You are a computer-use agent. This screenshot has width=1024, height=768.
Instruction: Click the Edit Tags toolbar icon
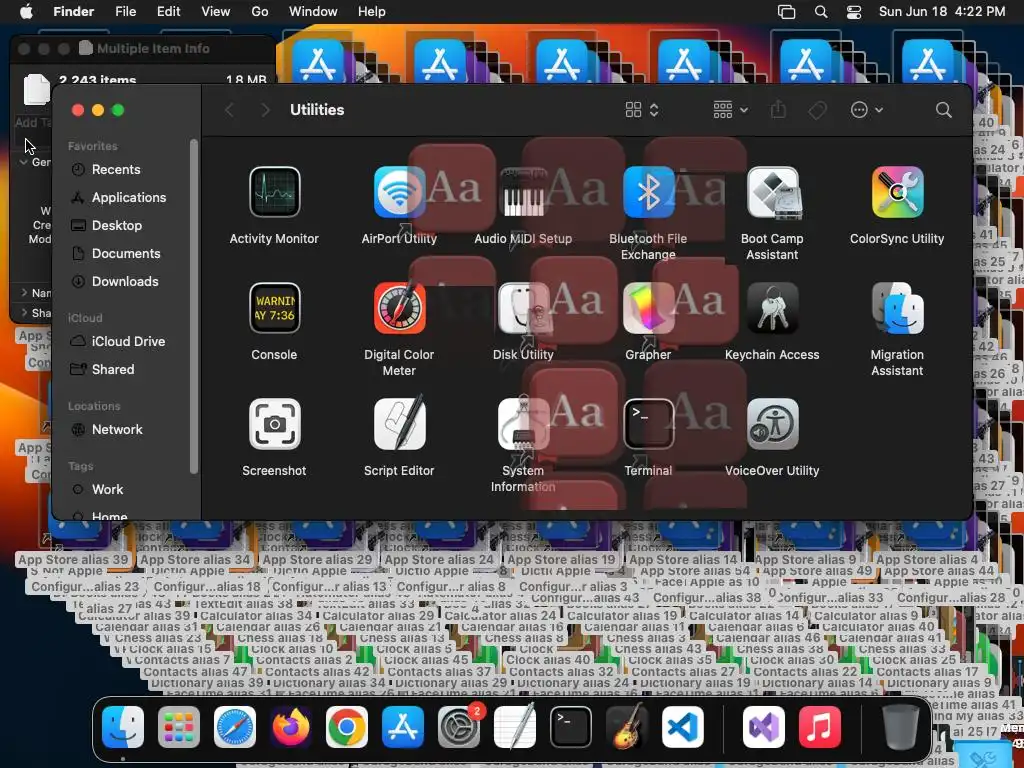817,110
